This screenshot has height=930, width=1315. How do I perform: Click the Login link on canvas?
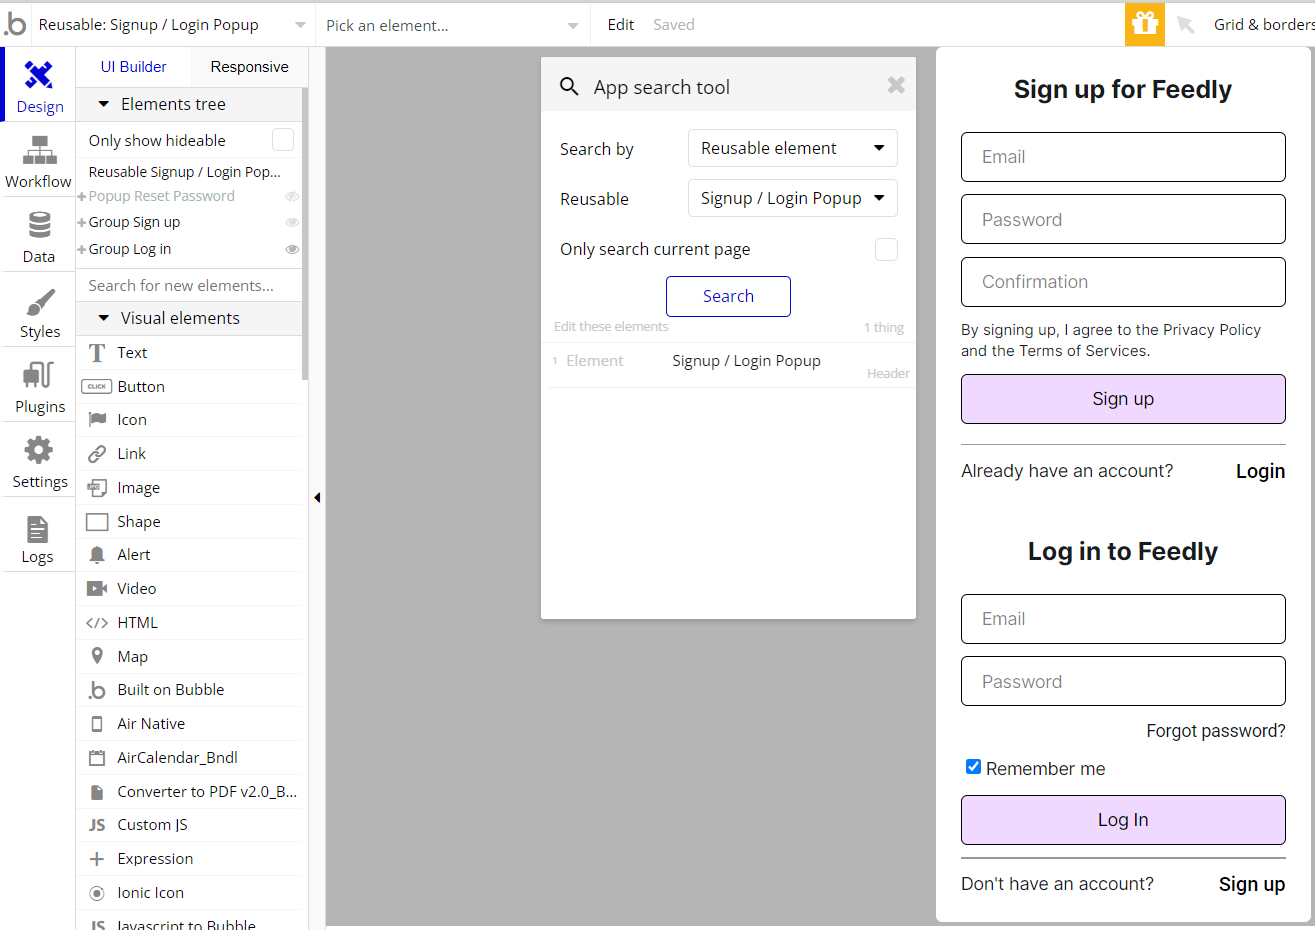[1260, 471]
